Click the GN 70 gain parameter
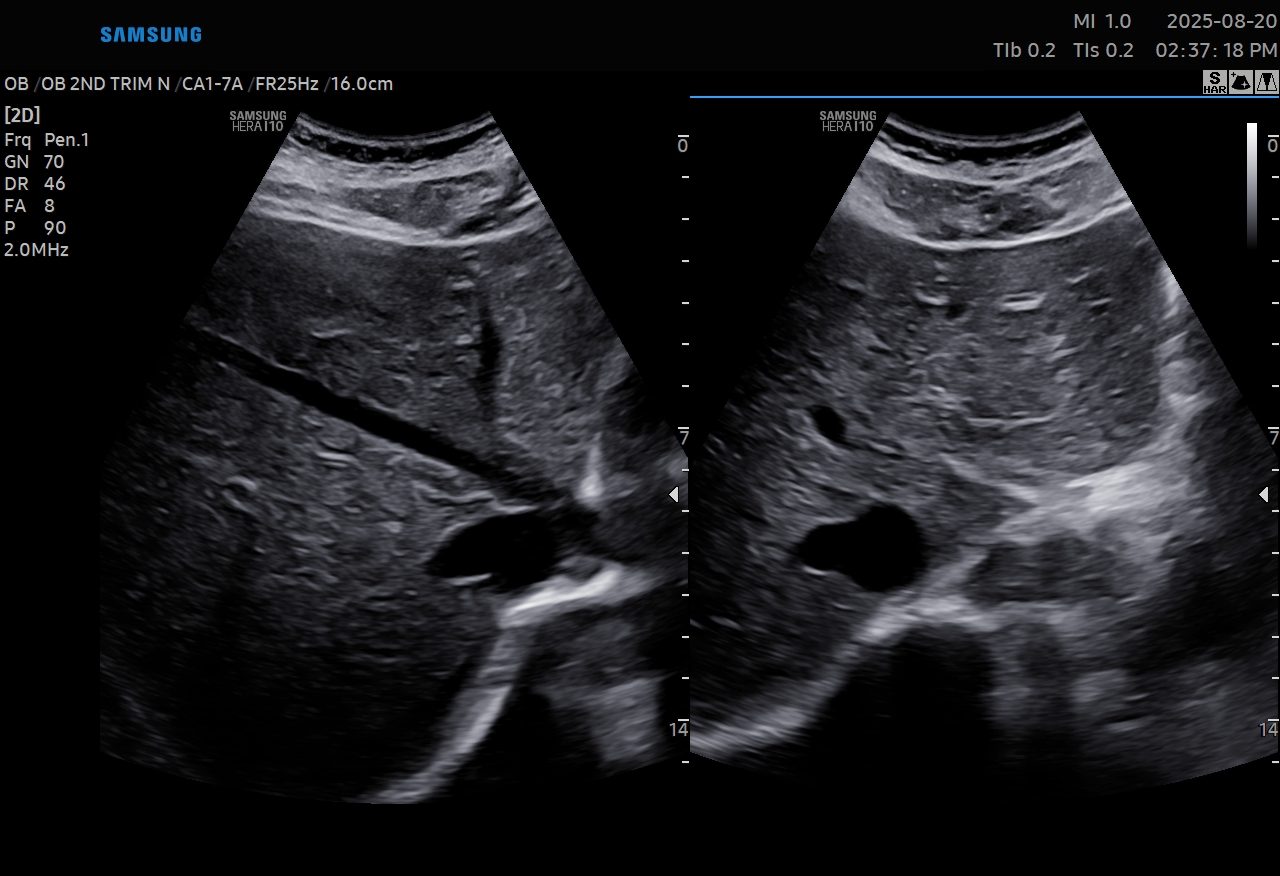This screenshot has height=876, width=1280. pyautogui.click(x=35, y=162)
